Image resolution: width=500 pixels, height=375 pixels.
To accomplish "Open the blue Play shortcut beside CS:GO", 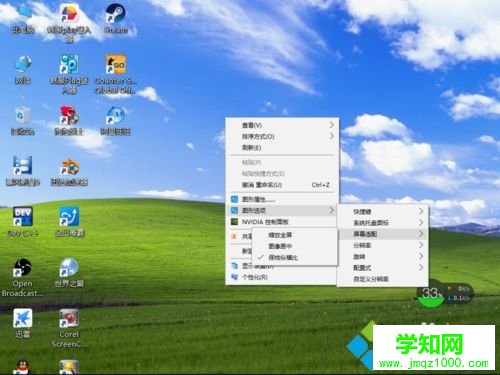I will 69,74.
